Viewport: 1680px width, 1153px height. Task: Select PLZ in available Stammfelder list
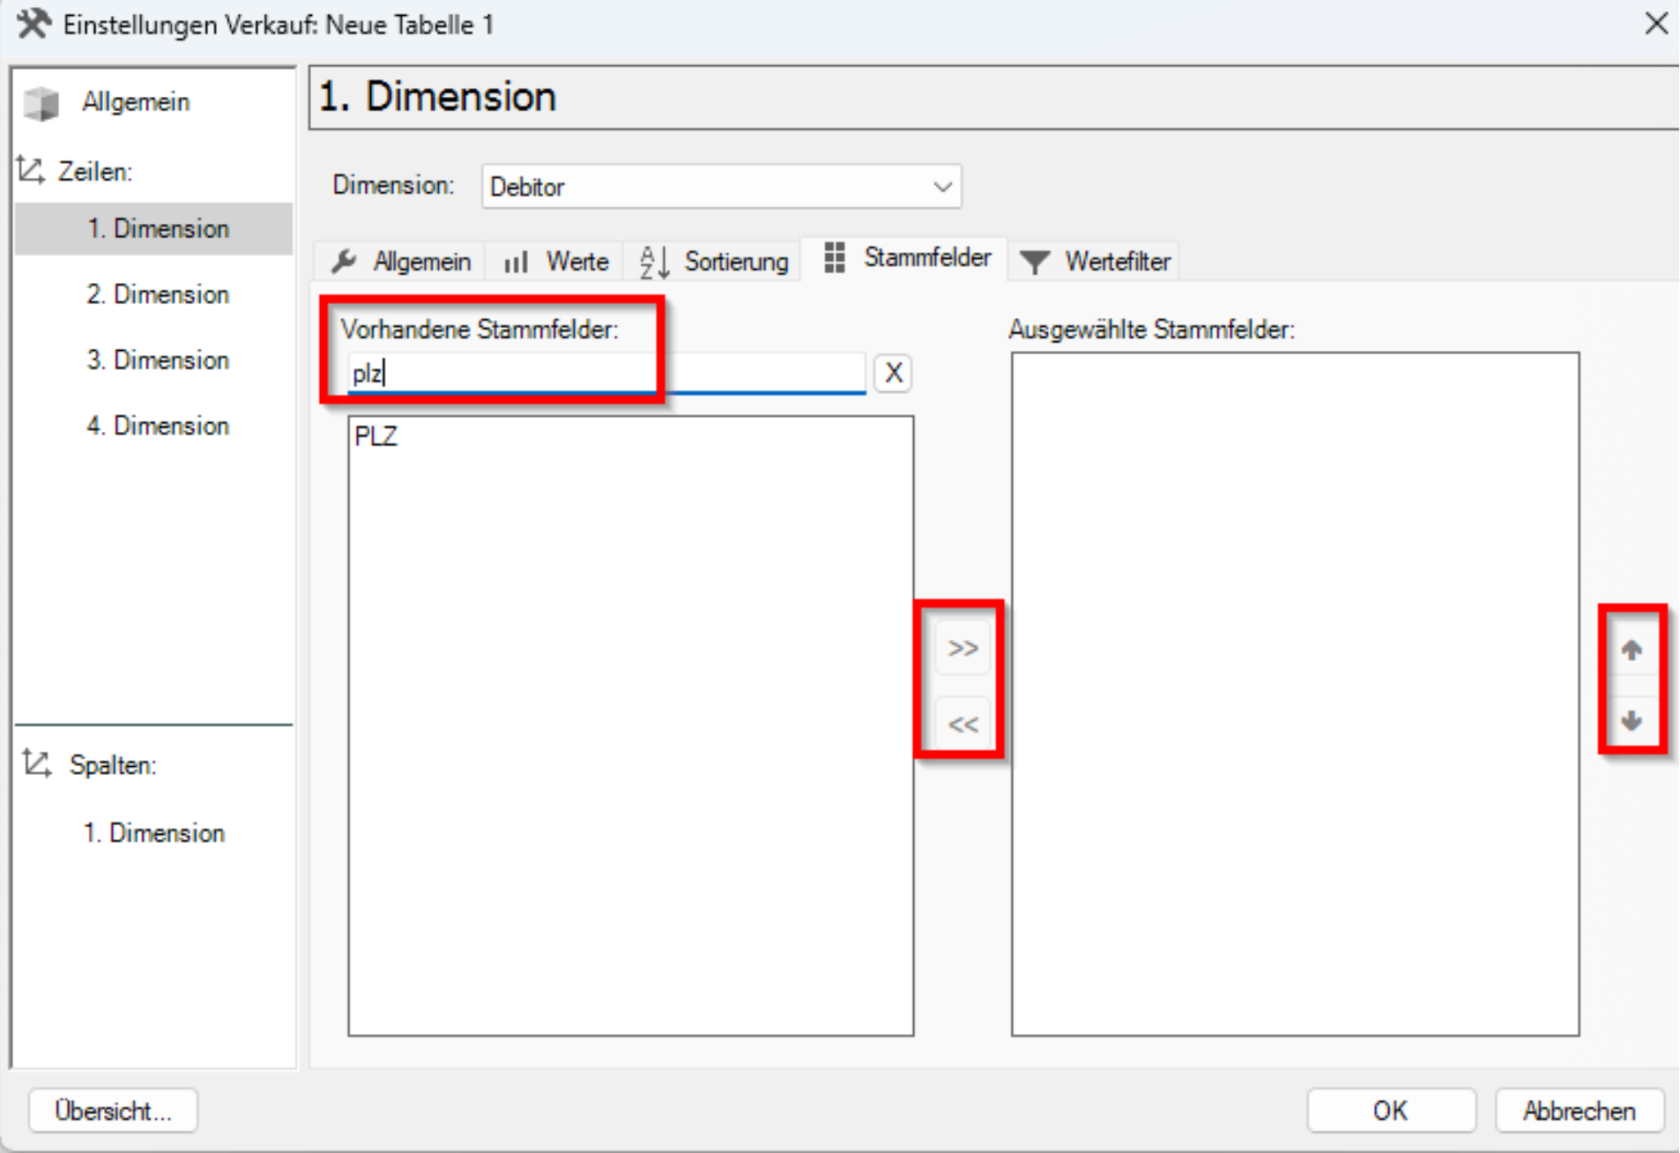tap(376, 437)
